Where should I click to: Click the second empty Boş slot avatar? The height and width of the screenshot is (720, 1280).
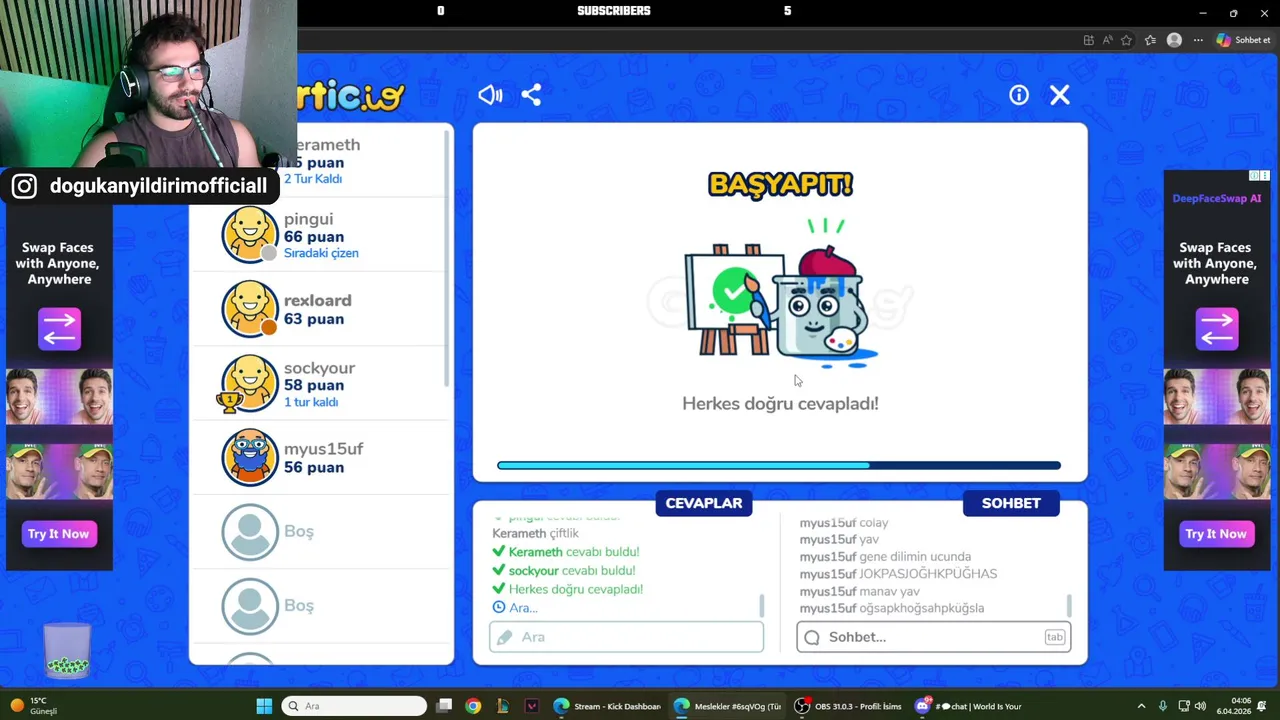[x=249, y=605]
